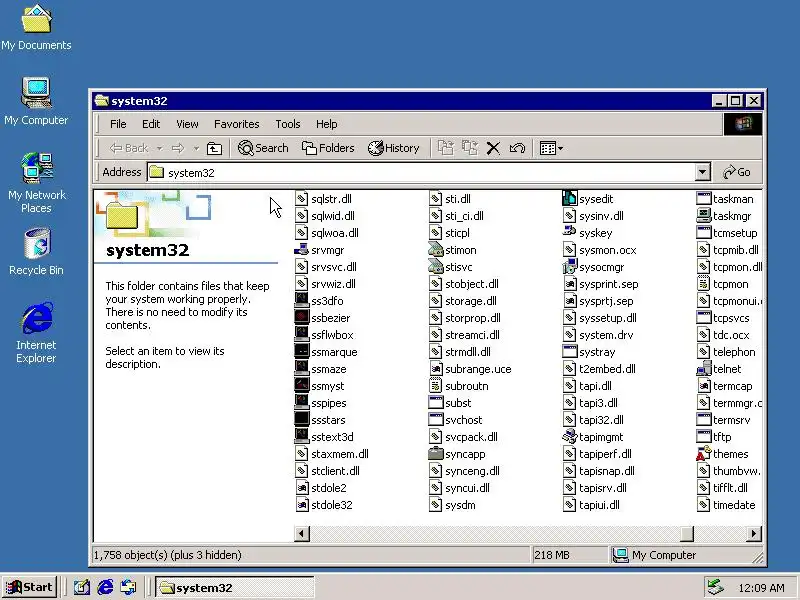Launch Internet Explorer from quick launch

tap(105, 587)
